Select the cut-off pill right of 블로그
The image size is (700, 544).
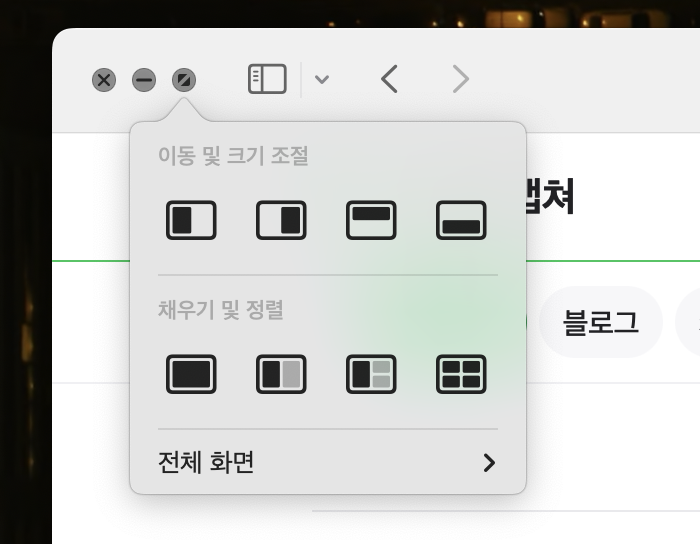(x=690, y=322)
